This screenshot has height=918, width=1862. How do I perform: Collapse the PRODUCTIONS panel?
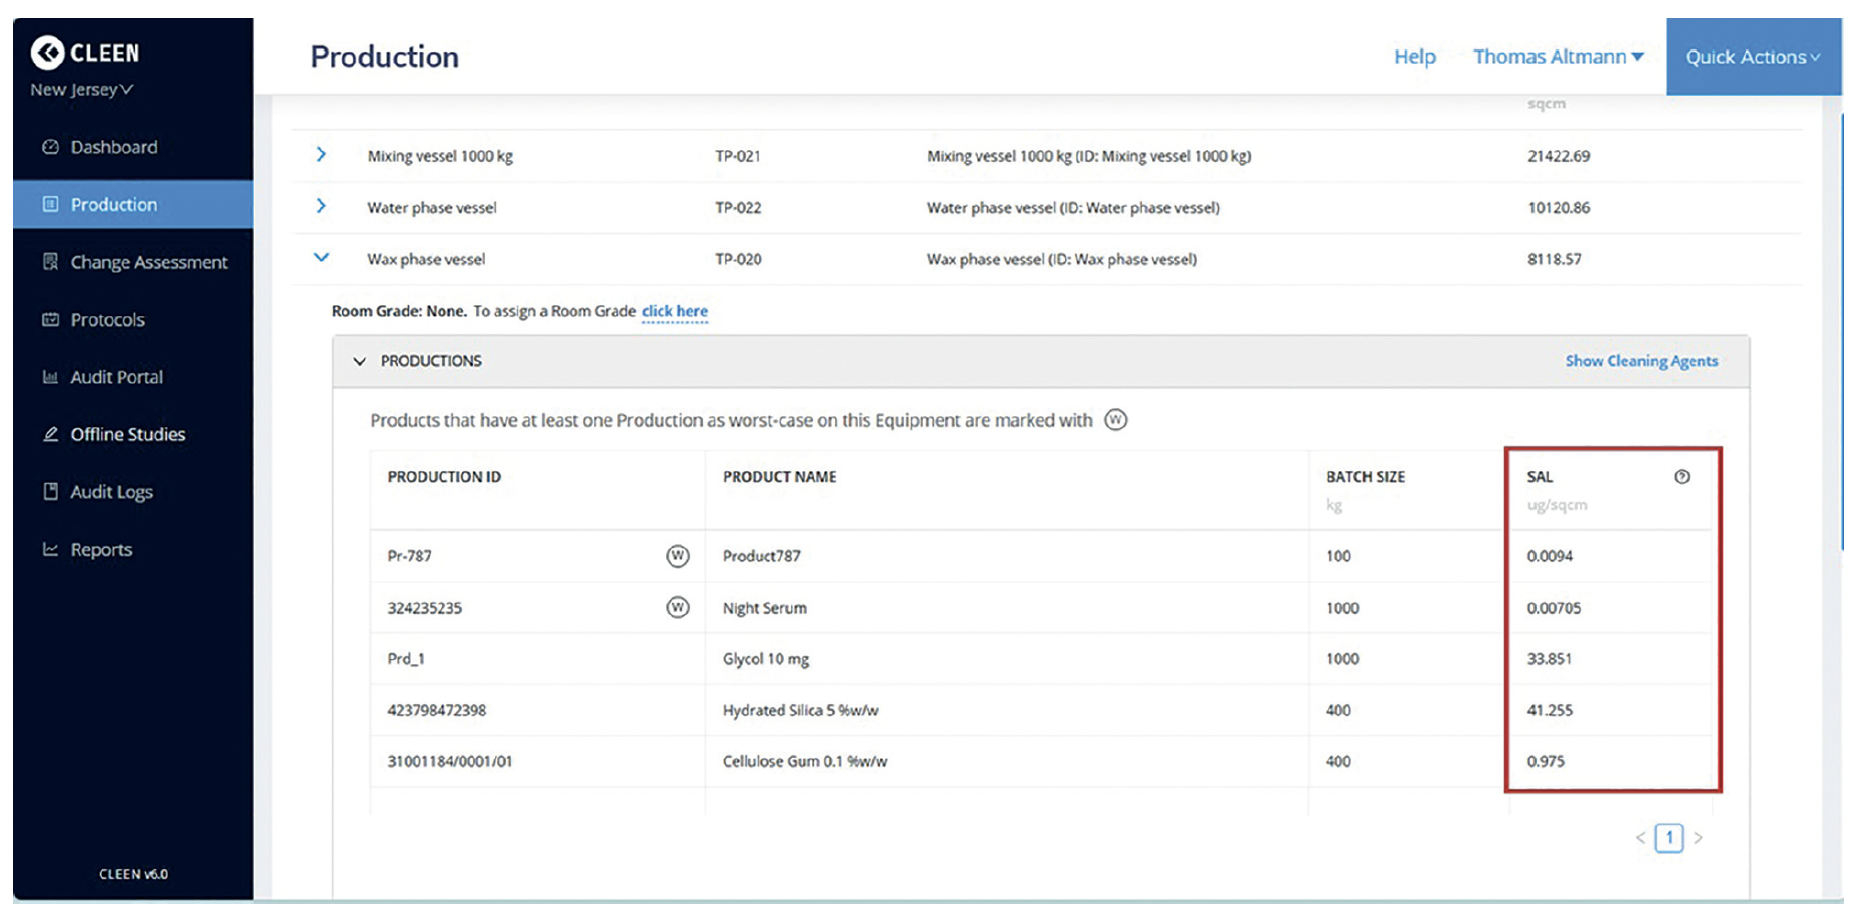pos(360,361)
